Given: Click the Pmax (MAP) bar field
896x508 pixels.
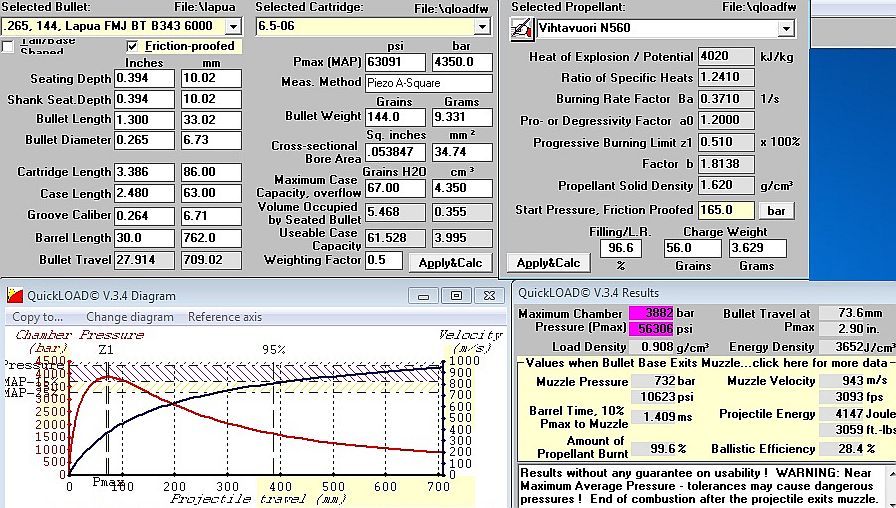Looking at the screenshot, I should tap(462, 62).
